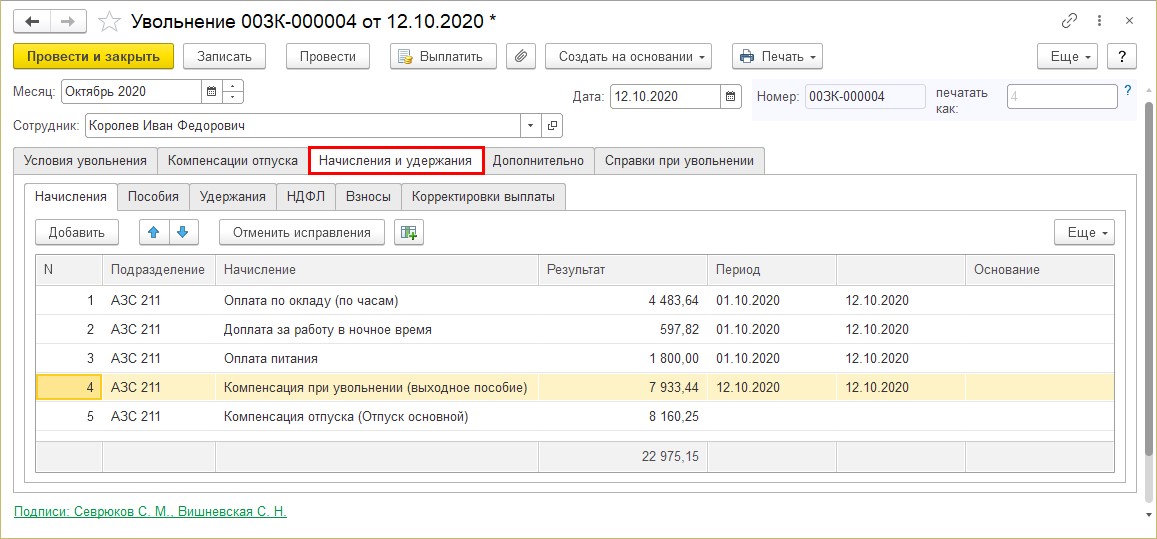Click Отменить исправления button
Image resolution: width=1157 pixels, height=539 pixels.
click(x=302, y=233)
